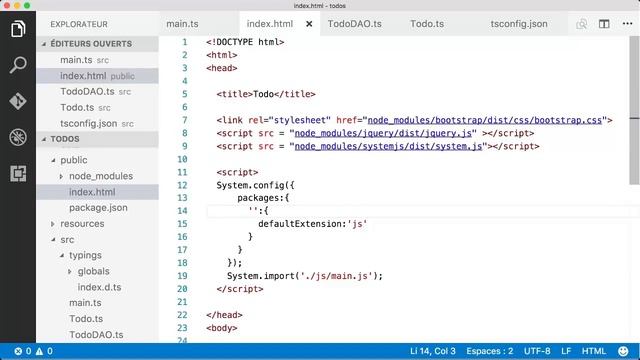Click the </head> closing tag line

224,315
